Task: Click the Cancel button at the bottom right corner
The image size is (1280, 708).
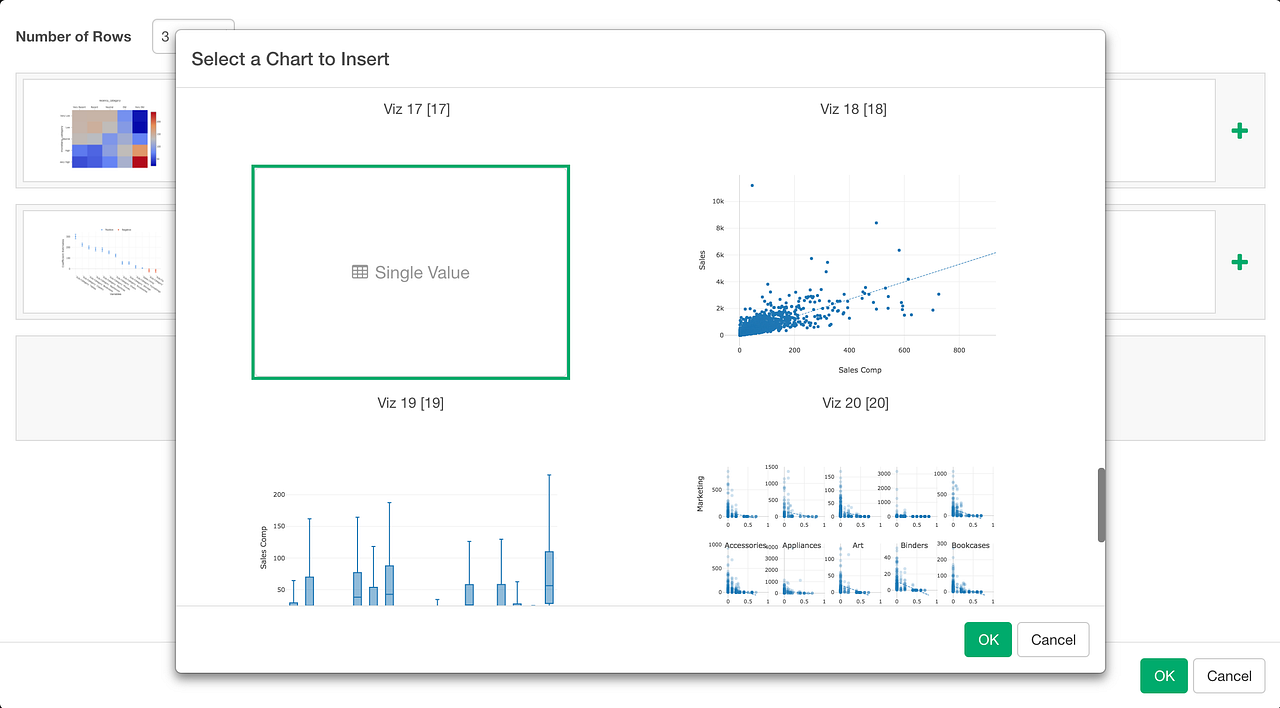Action: 1228,675
